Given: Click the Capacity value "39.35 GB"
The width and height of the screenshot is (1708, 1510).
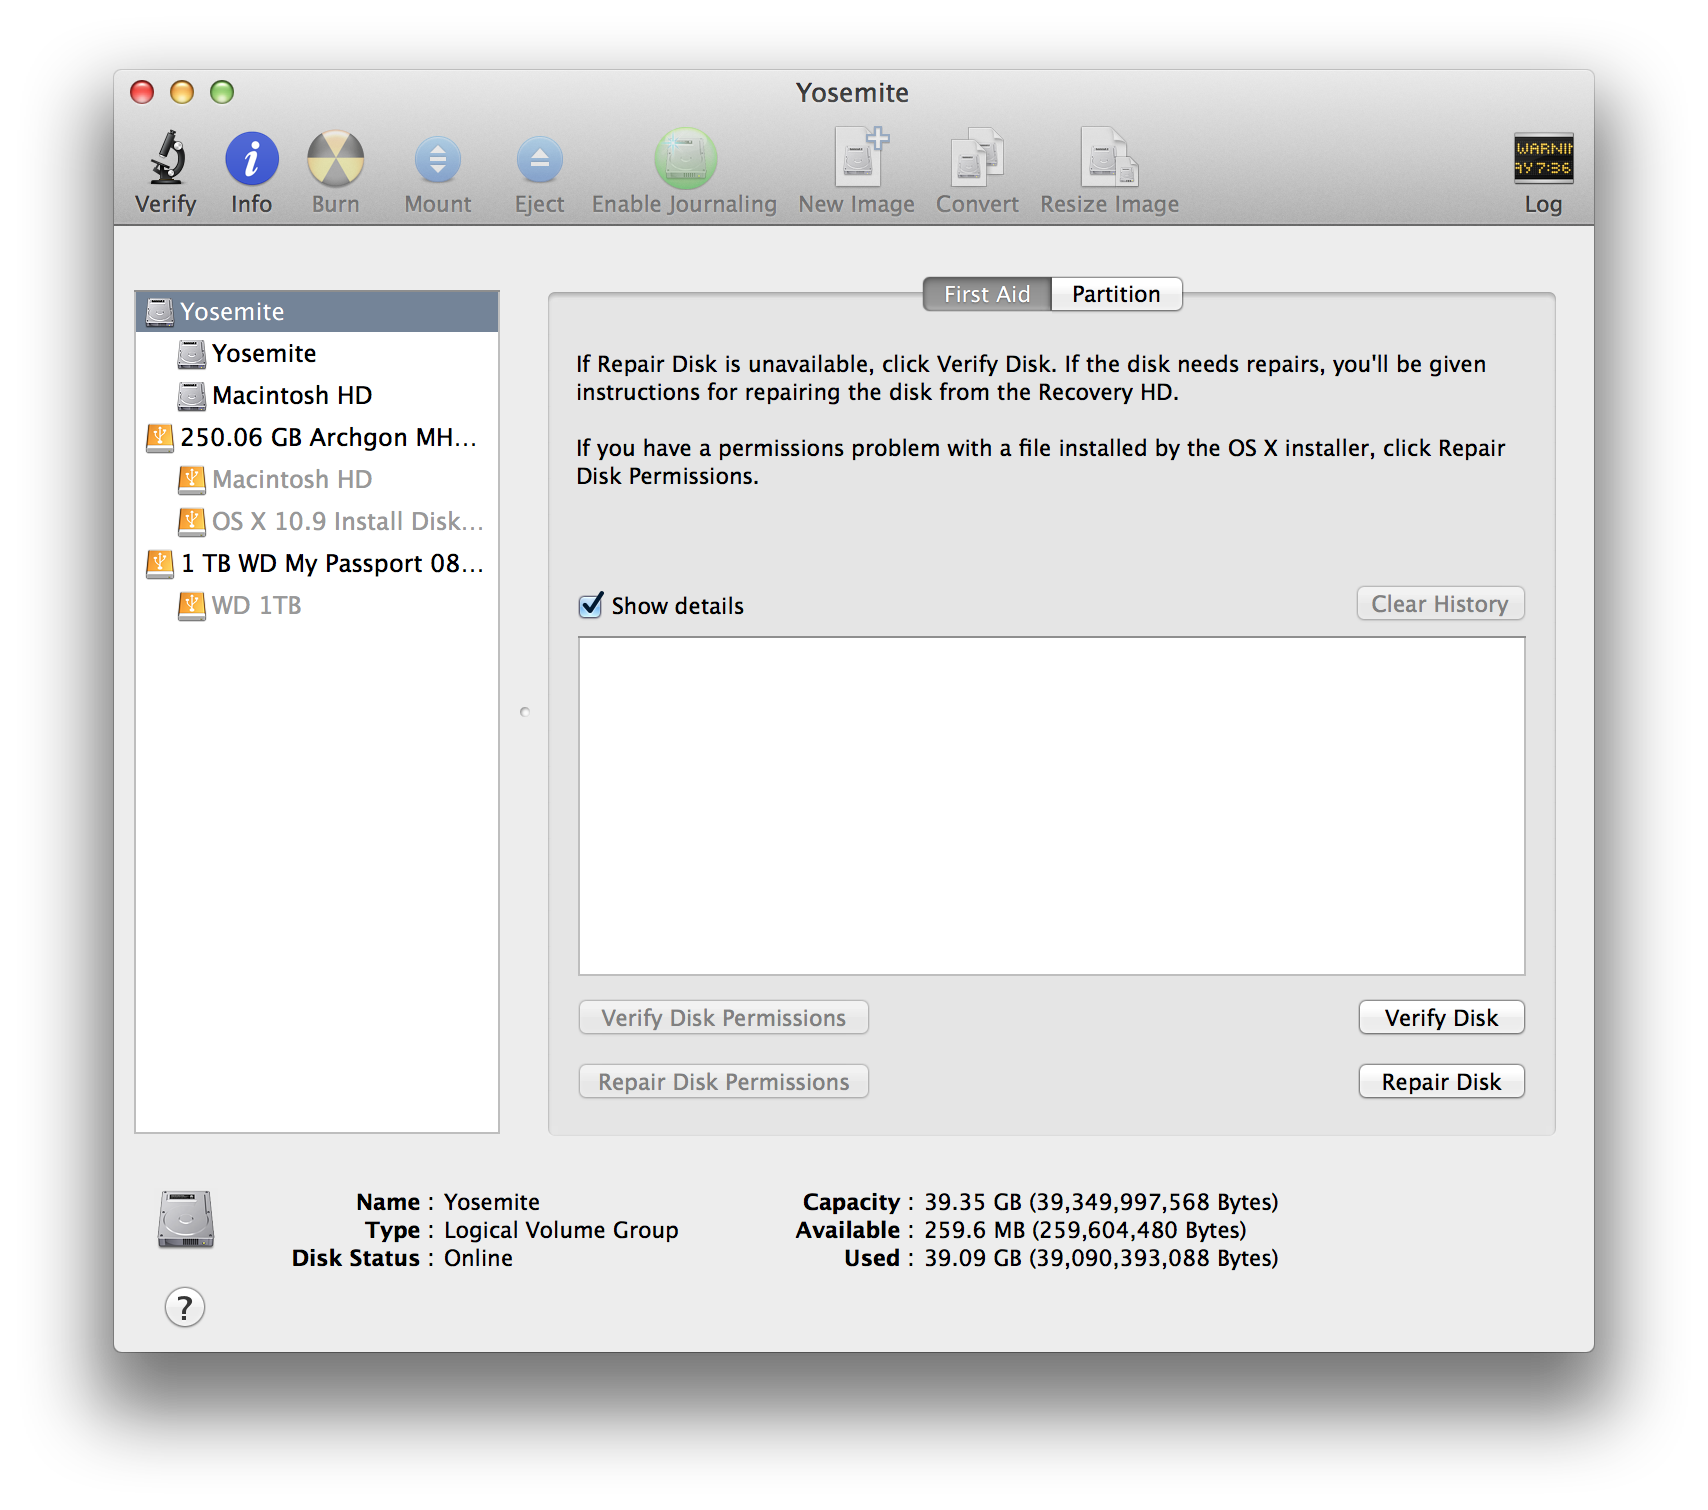Looking at the screenshot, I should (x=973, y=1202).
